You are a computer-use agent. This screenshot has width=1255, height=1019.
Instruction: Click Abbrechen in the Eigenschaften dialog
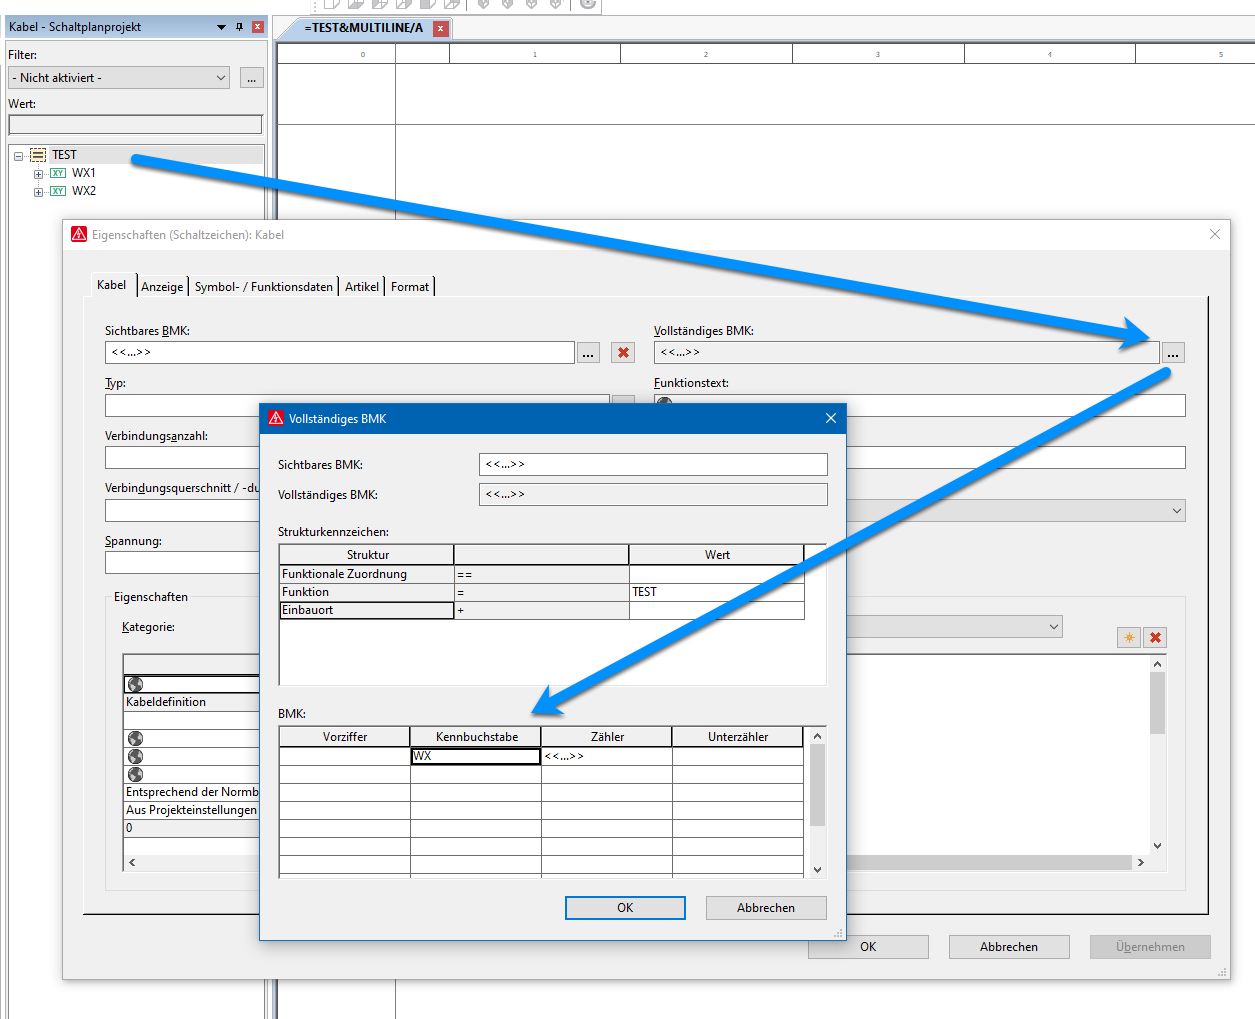[1009, 947]
